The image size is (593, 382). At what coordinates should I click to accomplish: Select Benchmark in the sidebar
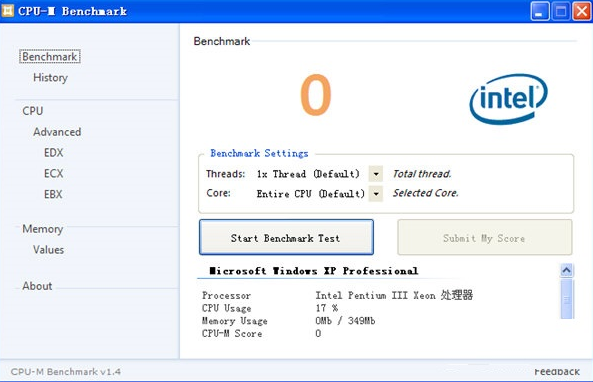50,56
